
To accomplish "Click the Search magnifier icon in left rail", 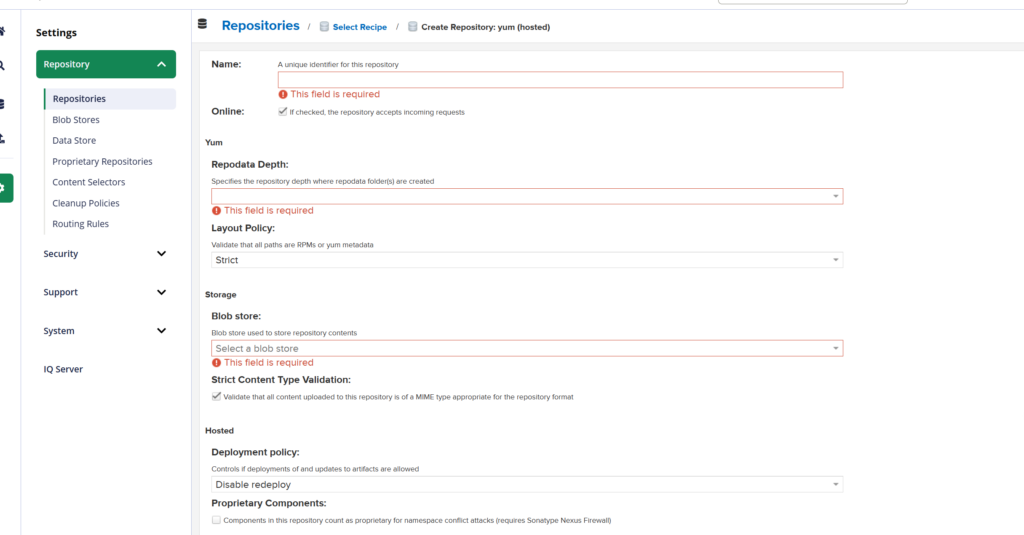I will pos(3,65).
